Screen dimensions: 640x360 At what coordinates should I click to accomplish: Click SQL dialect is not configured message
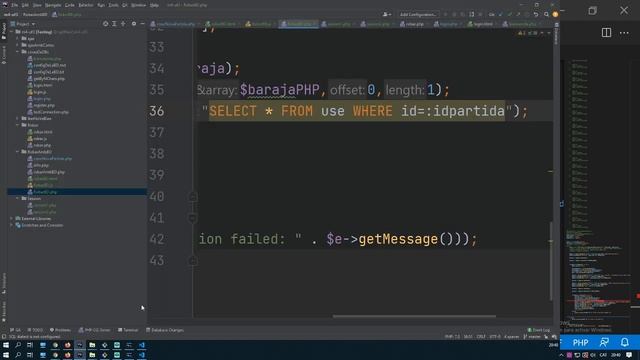click(x=34, y=337)
